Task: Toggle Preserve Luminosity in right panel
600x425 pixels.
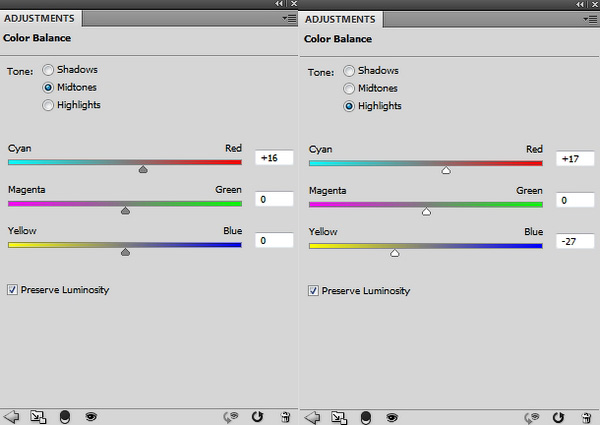Action: coord(313,291)
